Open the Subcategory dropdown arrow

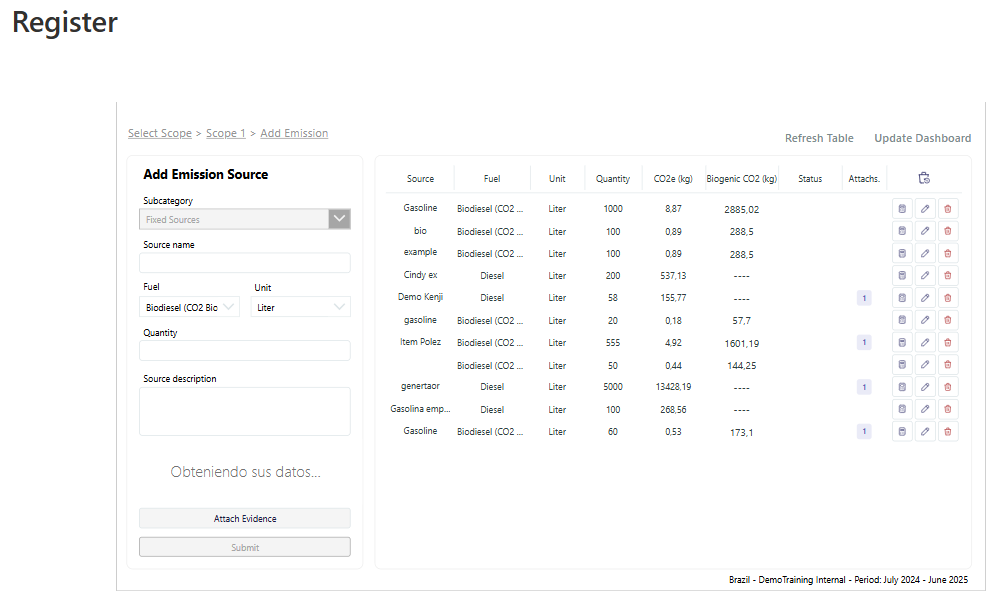(339, 219)
